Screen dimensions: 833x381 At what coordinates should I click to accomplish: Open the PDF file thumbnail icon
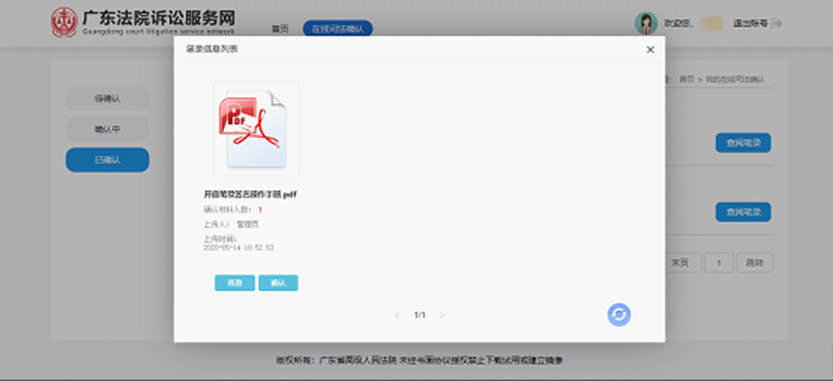coord(257,128)
